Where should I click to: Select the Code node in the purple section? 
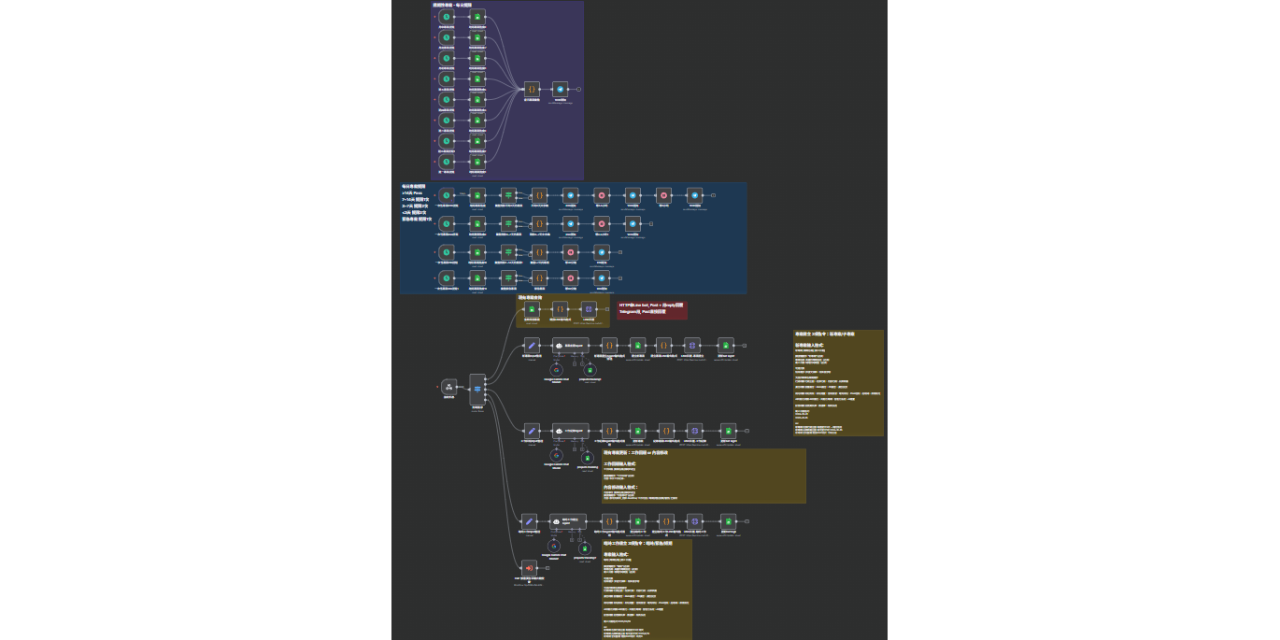point(531,89)
